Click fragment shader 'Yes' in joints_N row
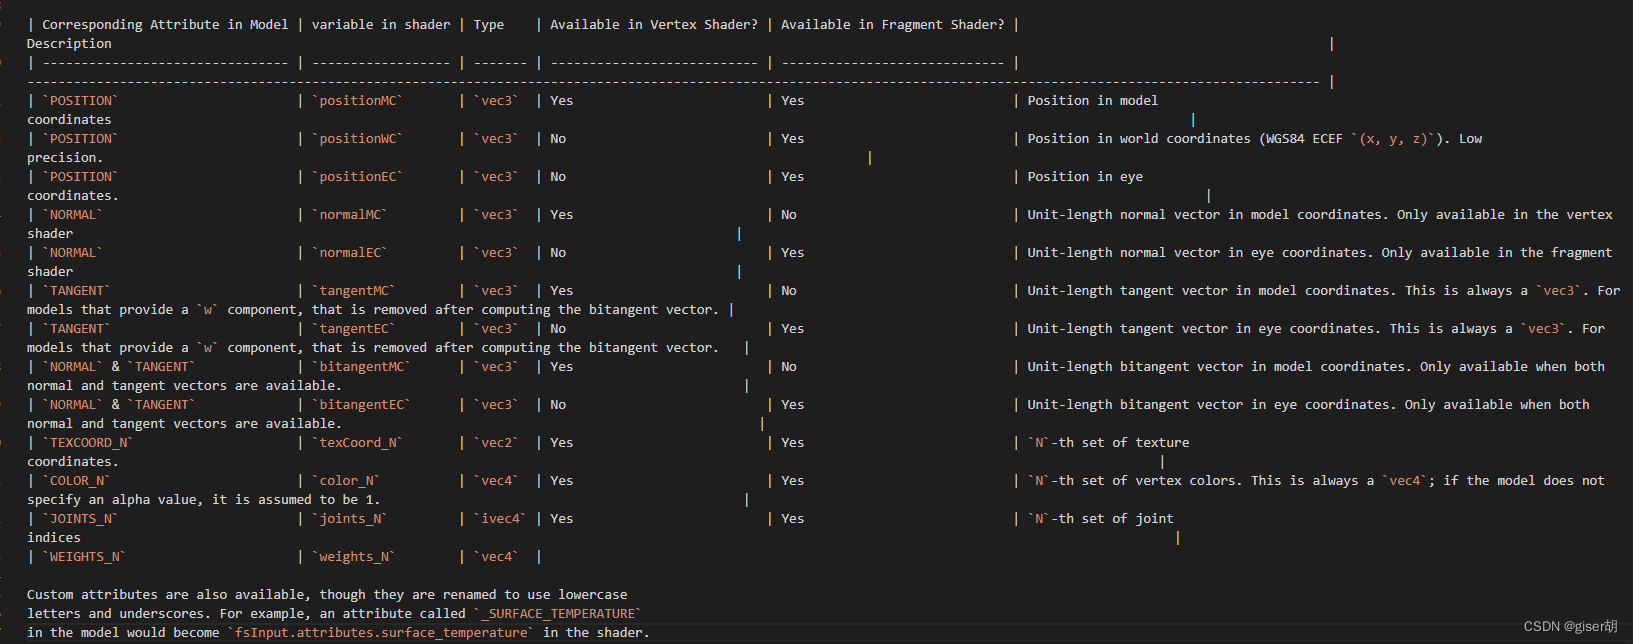The width and height of the screenshot is (1633, 644). pyautogui.click(x=793, y=518)
